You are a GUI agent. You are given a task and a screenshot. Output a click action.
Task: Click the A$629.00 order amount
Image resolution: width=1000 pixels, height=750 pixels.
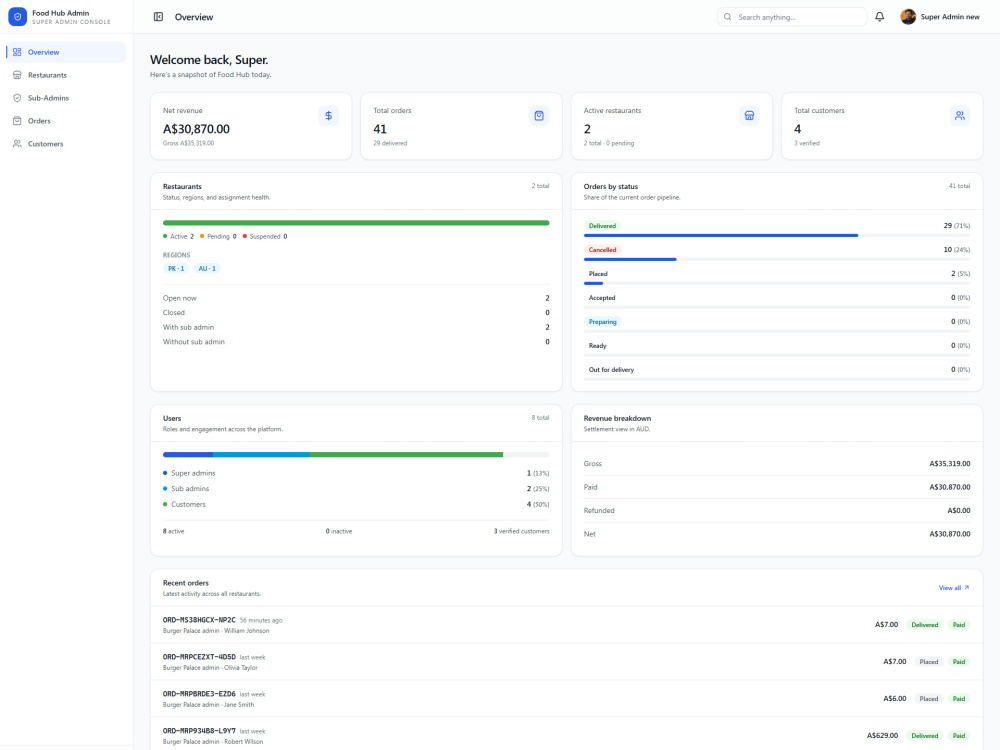(x=882, y=736)
